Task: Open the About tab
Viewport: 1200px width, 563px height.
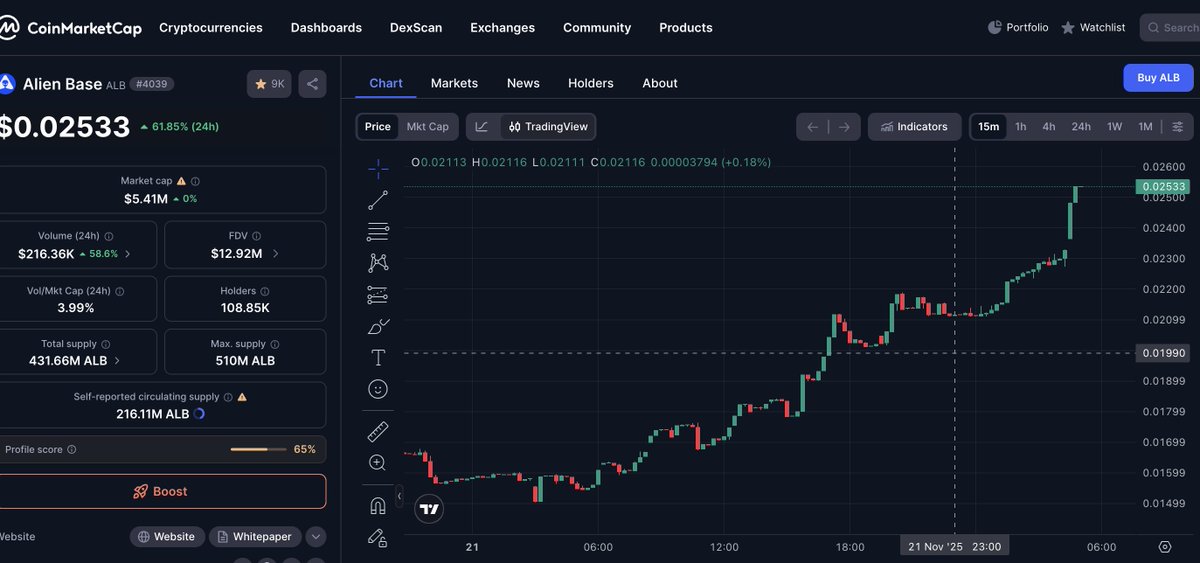Action: point(660,83)
